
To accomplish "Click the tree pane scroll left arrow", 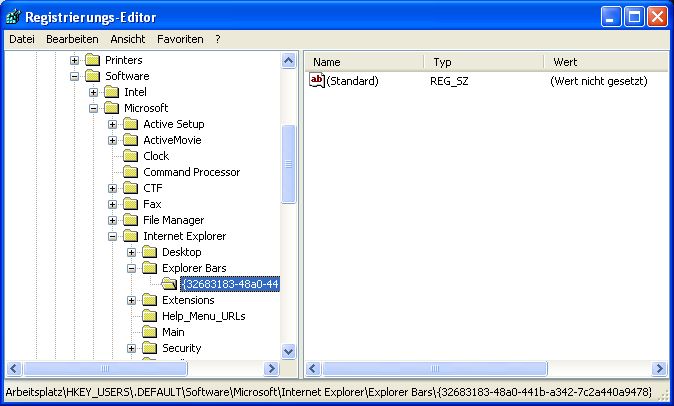I will [14, 369].
